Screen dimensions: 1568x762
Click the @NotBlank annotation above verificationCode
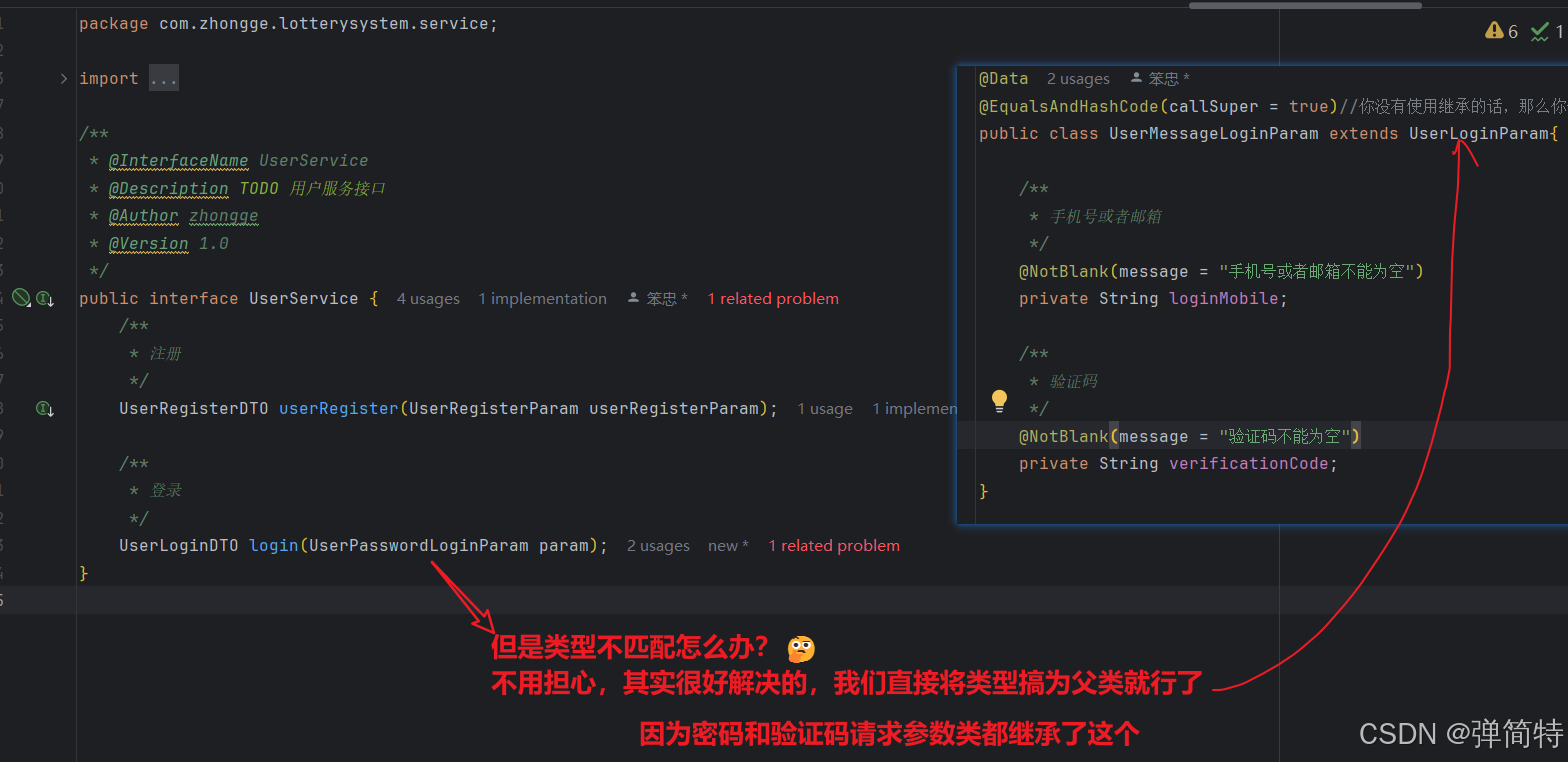pos(1064,436)
